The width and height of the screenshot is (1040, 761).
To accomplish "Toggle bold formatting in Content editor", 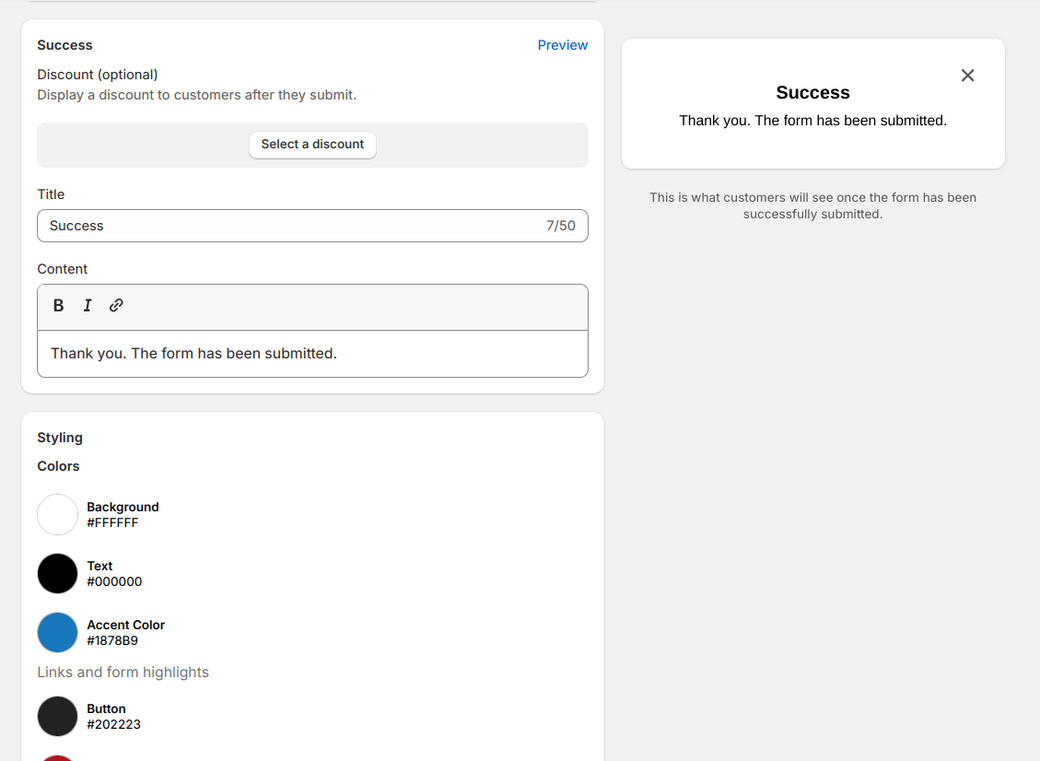I will click(58, 305).
